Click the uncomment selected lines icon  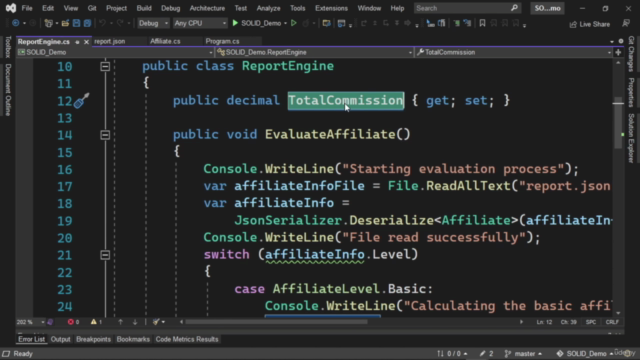tap(467, 23)
